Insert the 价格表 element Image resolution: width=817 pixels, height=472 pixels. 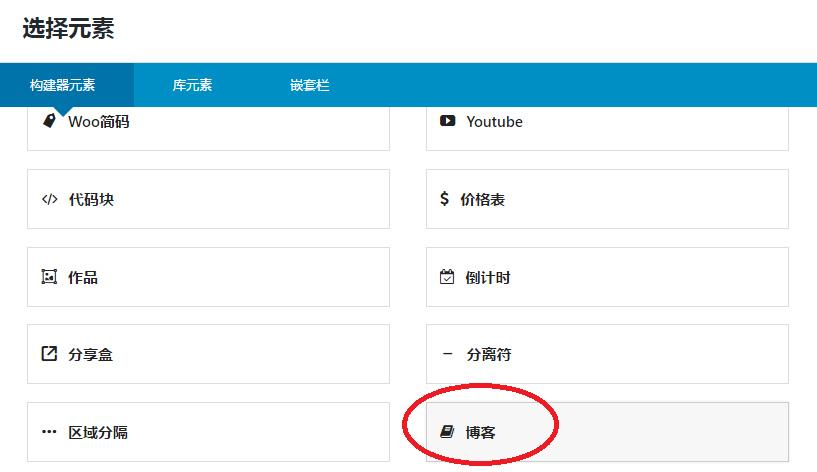[607, 199]
